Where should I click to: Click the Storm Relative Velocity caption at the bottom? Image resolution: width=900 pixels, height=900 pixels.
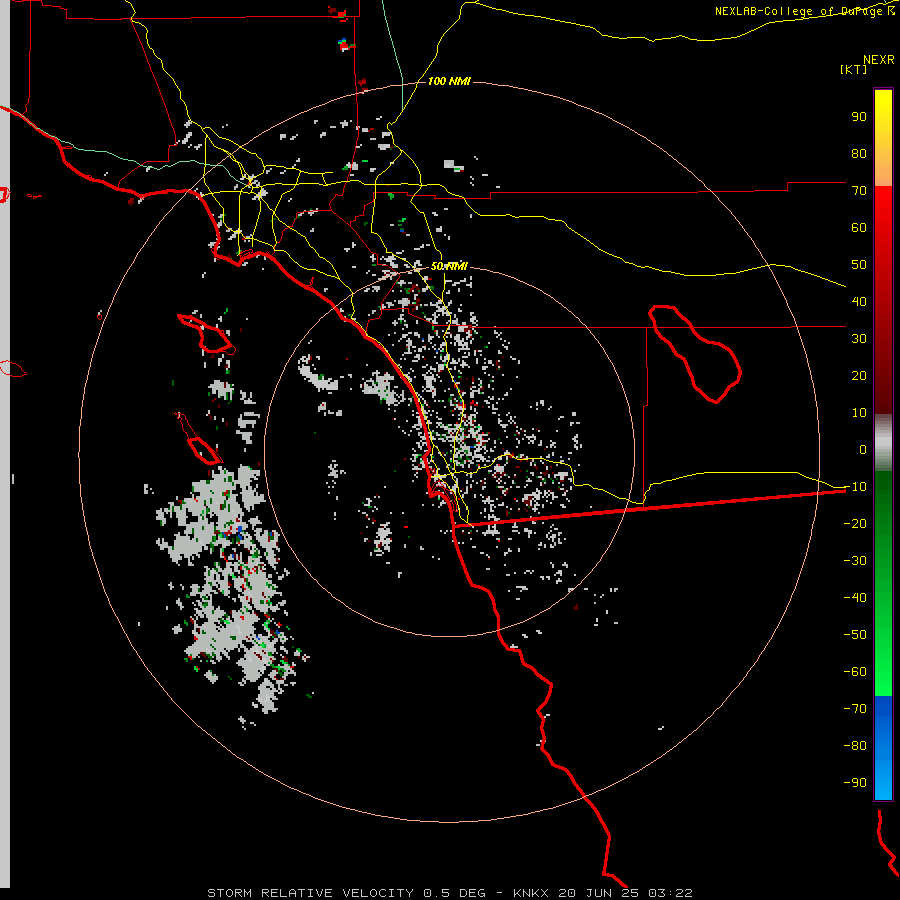[x=449, y=893]
